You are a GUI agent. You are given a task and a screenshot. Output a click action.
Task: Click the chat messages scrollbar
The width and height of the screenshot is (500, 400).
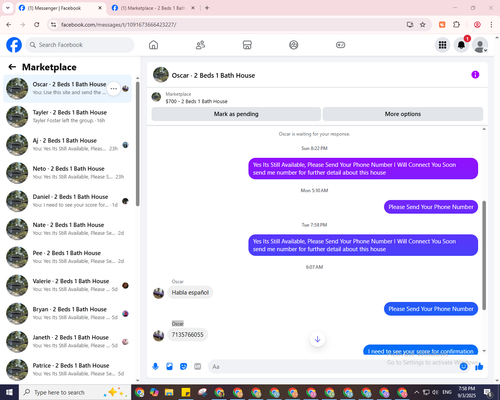[484, 255]
